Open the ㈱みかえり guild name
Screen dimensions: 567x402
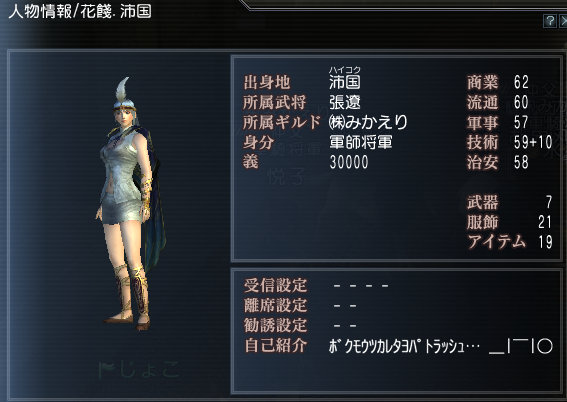point(368,122)
